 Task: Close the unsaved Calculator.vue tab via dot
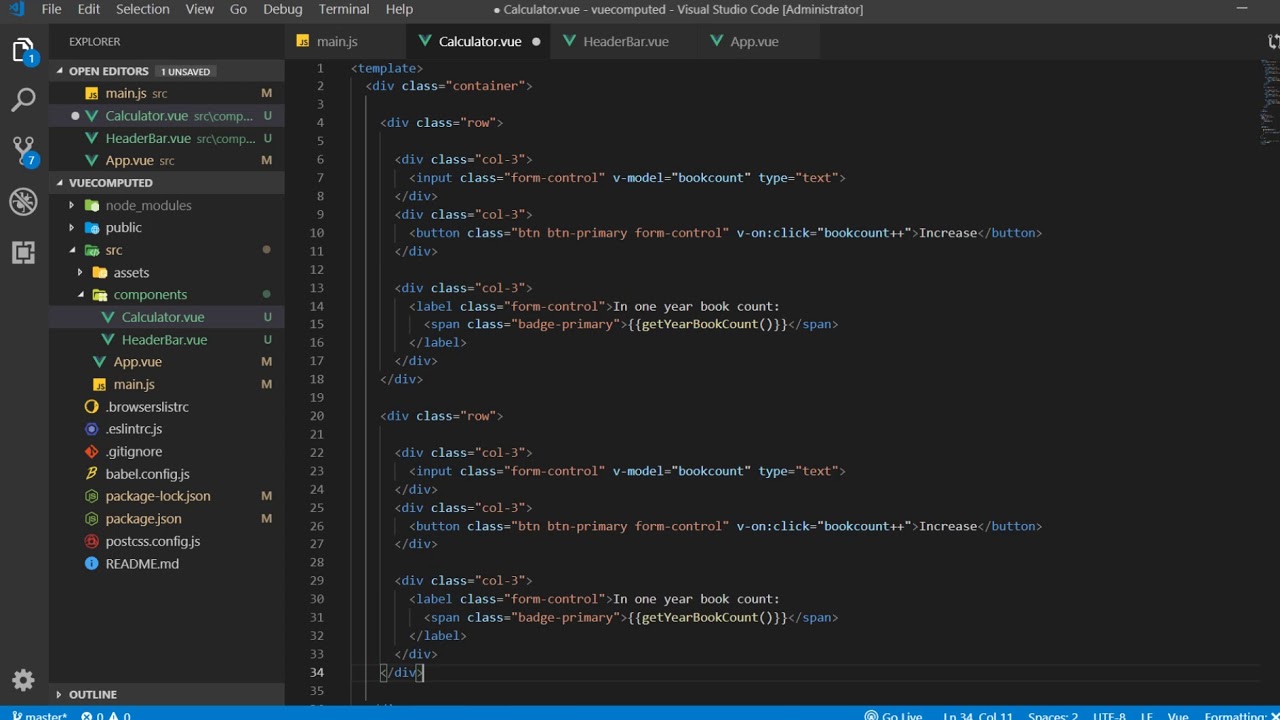click(x=536, y=41)
